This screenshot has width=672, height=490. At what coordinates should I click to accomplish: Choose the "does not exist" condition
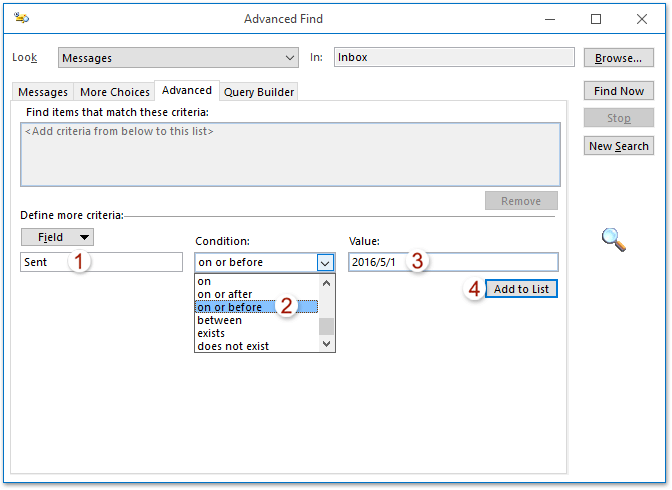[257, 346]
